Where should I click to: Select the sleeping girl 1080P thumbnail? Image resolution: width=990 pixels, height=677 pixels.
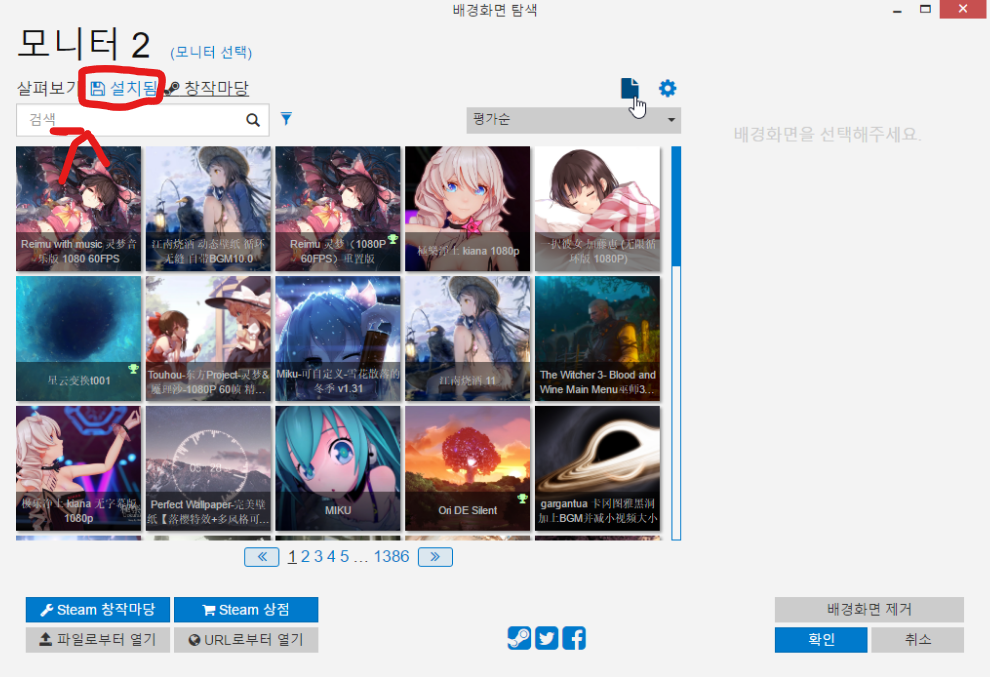point(597,208)
